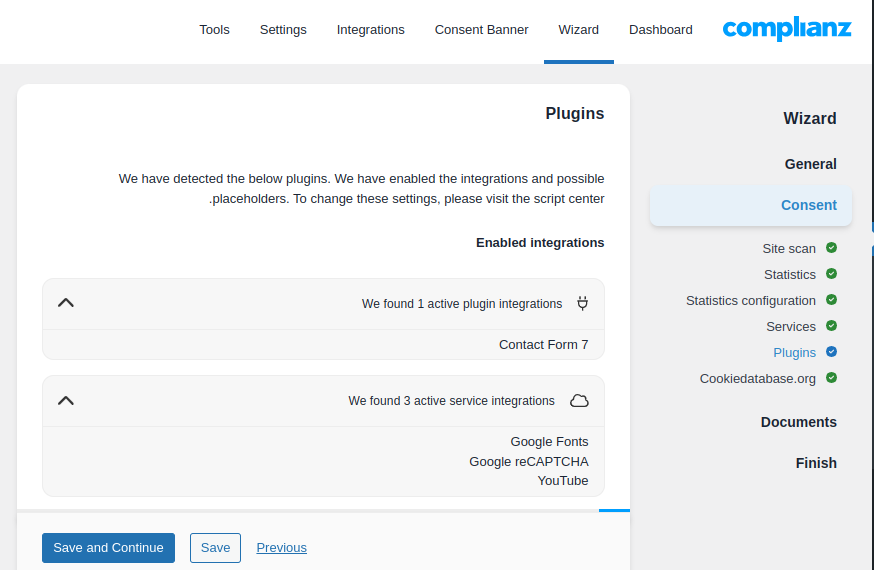Click the Complianz logo
Screen dimensions: 874x570
point(787,29)
